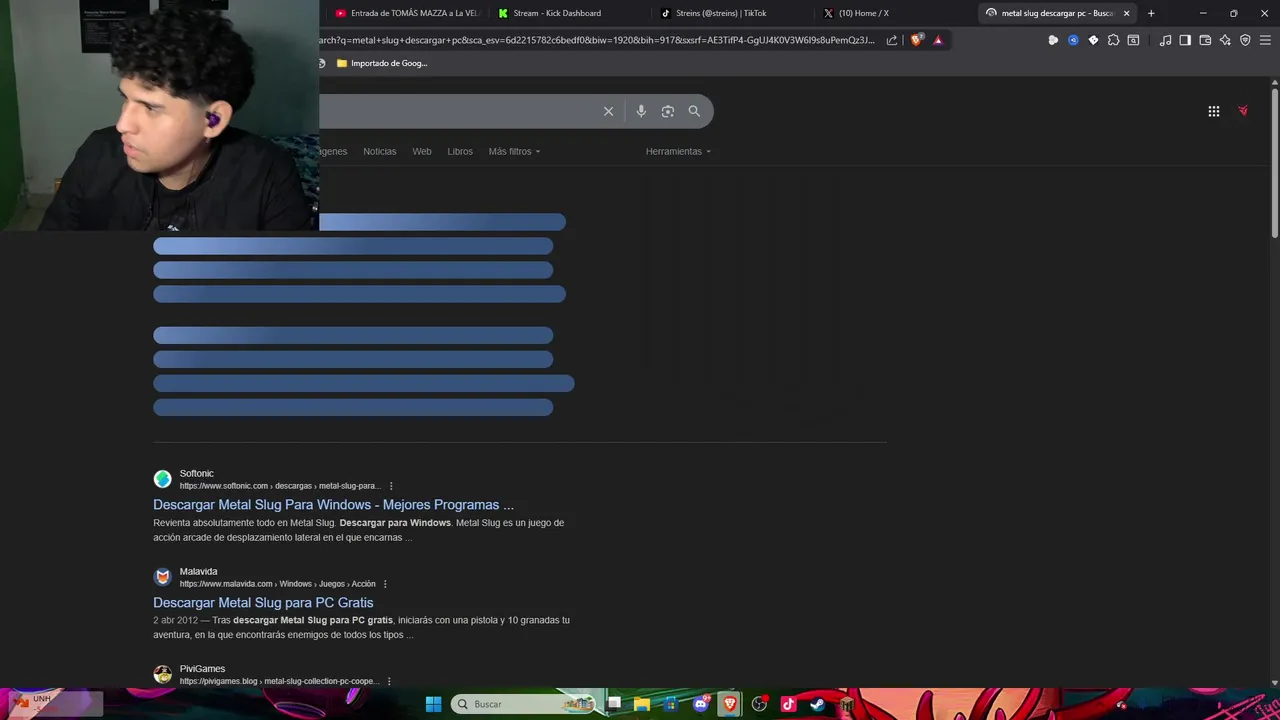Viewport: 1280px width, 720px height.
Task: Submit query with the magnifier search icon
Action: [x=694, y=111]
